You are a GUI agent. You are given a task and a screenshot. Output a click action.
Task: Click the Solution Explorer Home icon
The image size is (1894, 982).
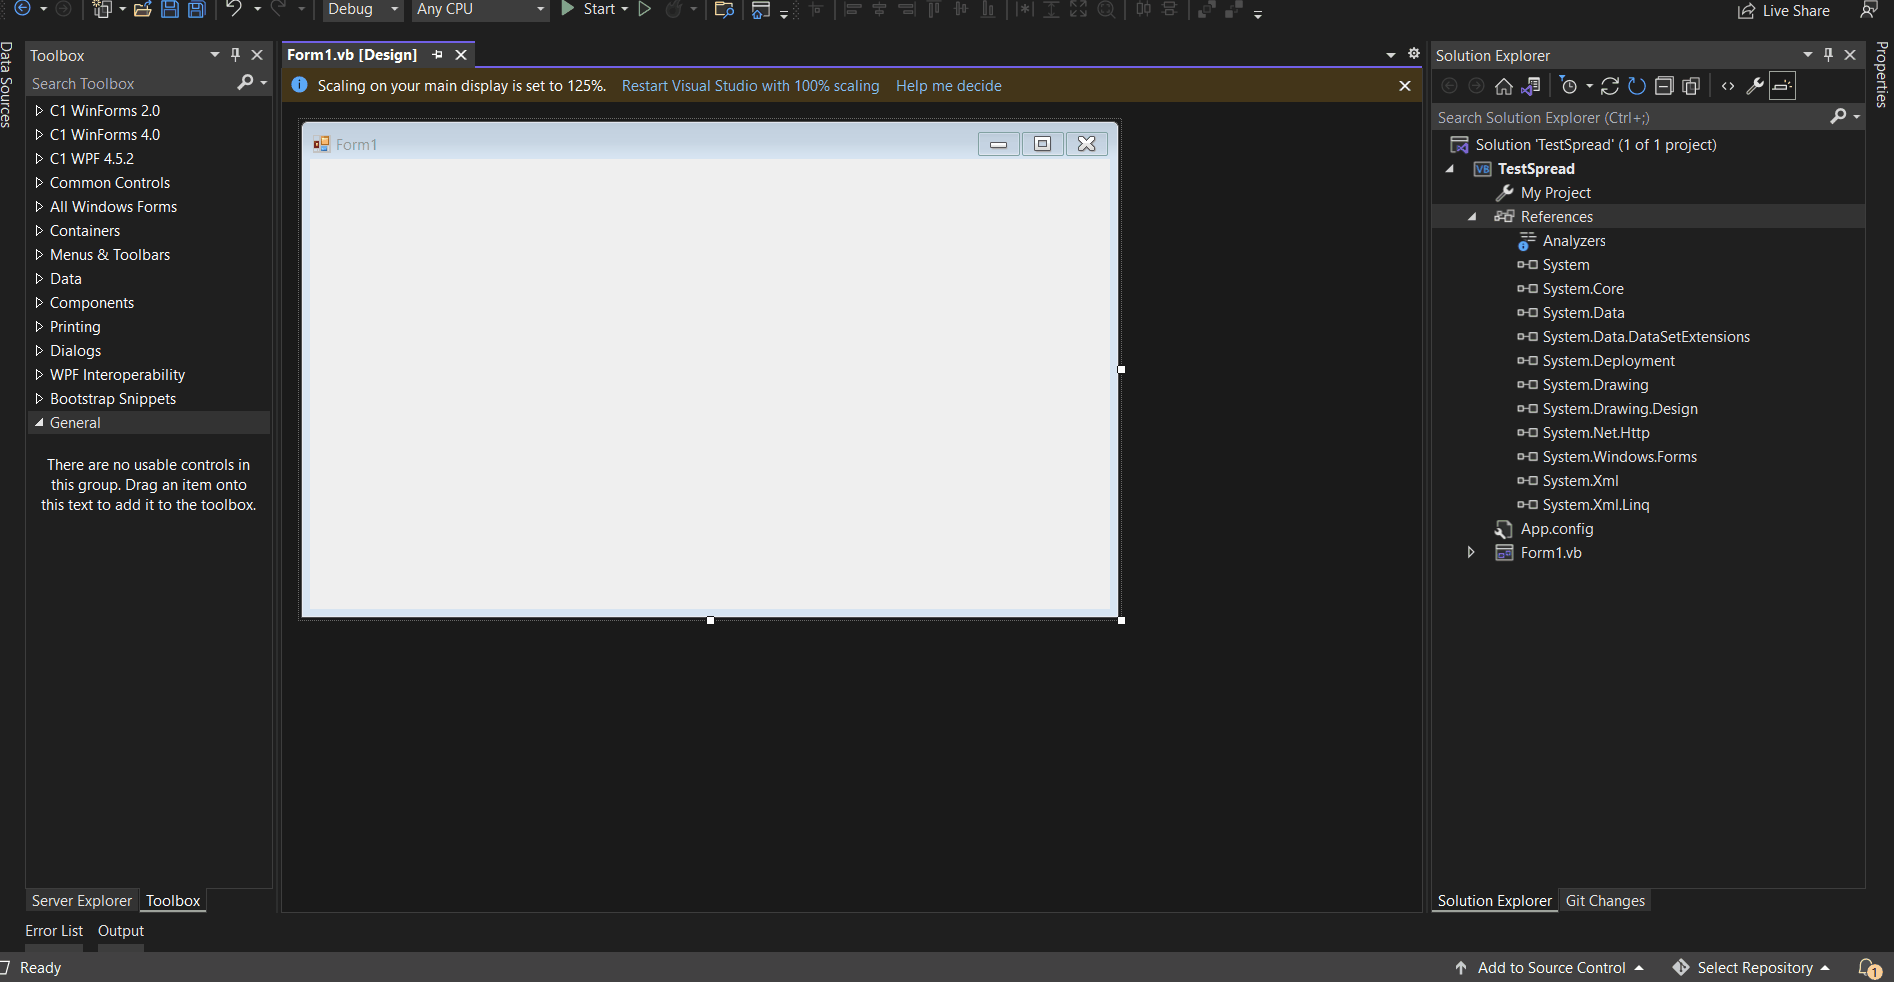1503,86
